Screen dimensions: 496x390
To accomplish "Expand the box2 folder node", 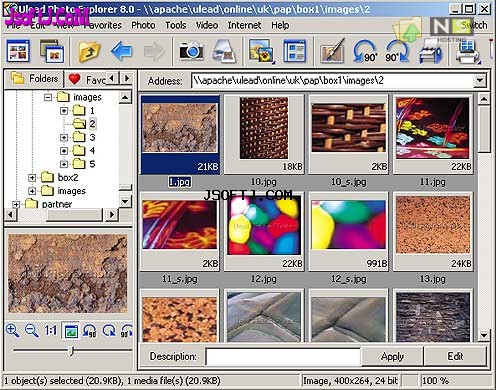I will [x=32, y=178].
